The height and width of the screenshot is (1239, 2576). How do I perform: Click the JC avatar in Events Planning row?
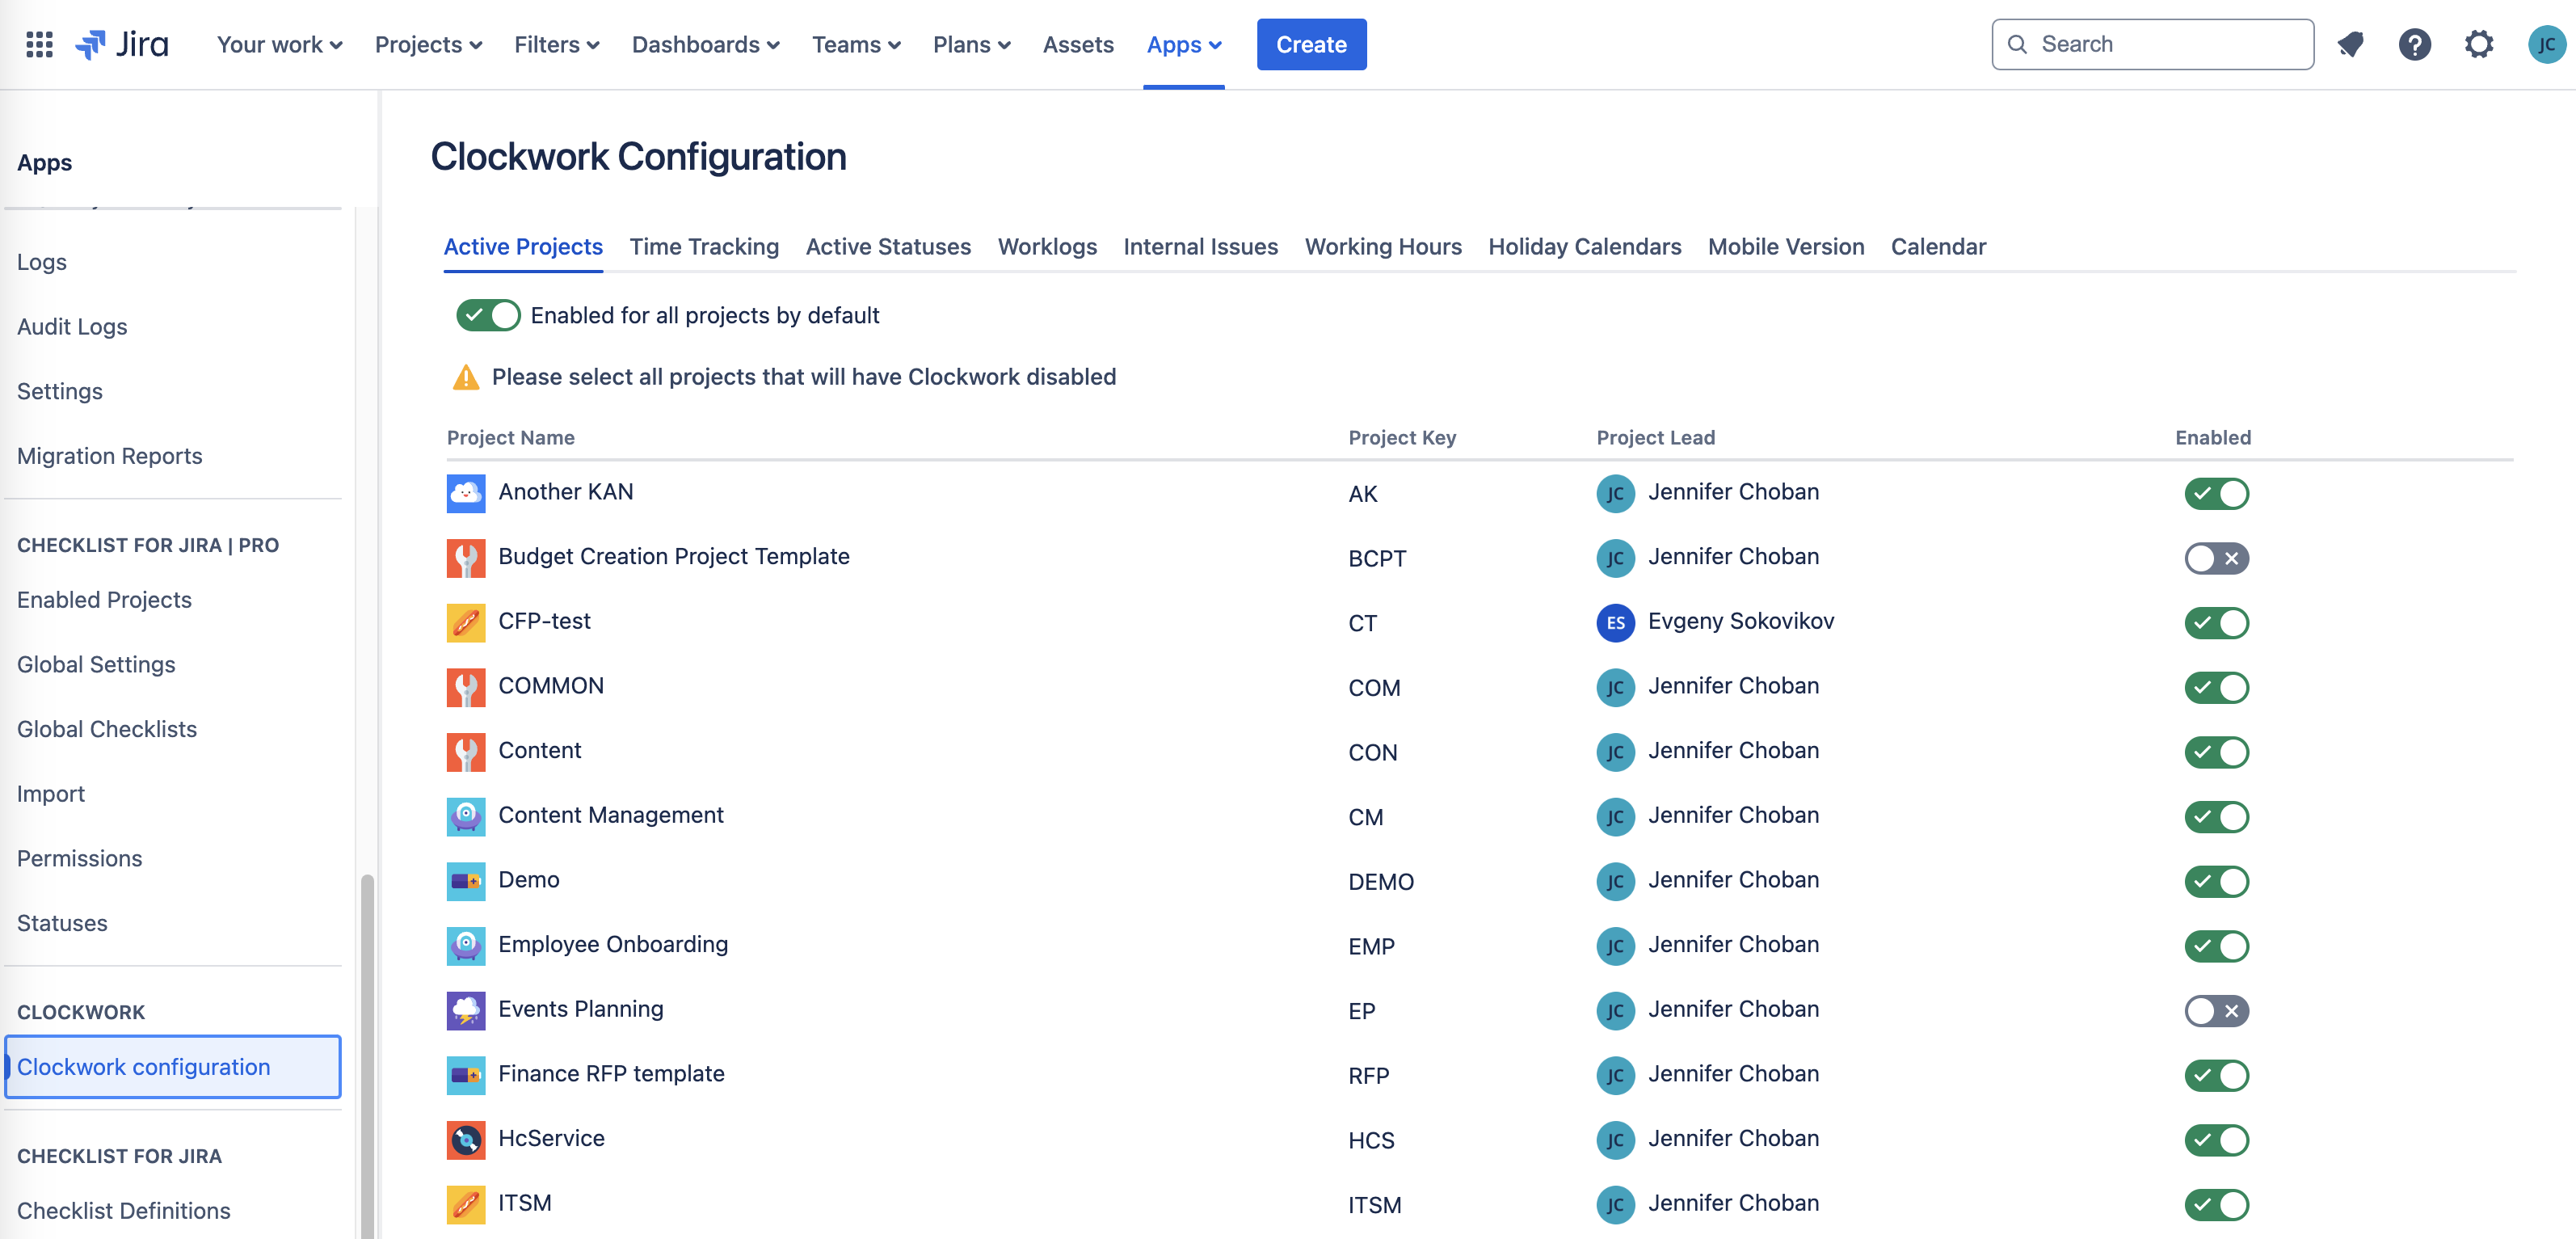(x=1615, y=1010)
